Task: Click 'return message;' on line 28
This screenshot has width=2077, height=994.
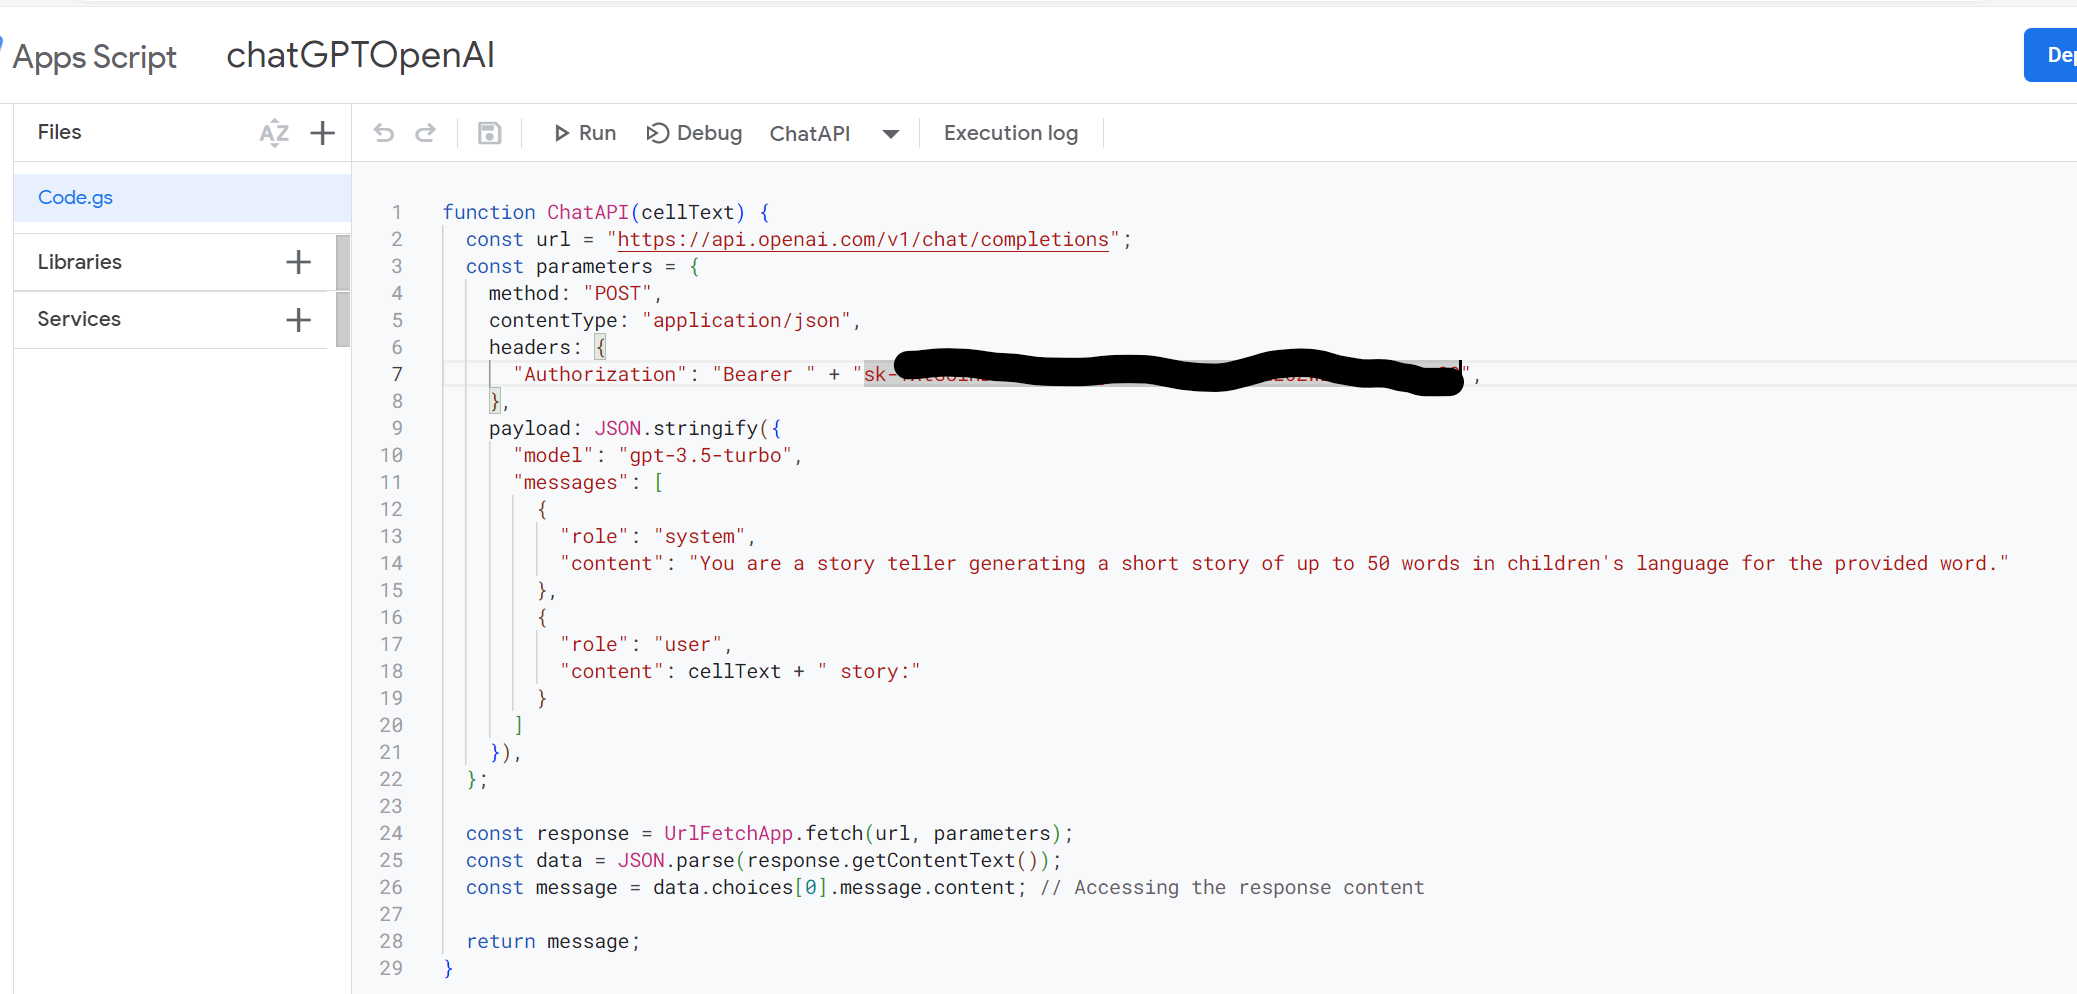Action: point(553,941)
